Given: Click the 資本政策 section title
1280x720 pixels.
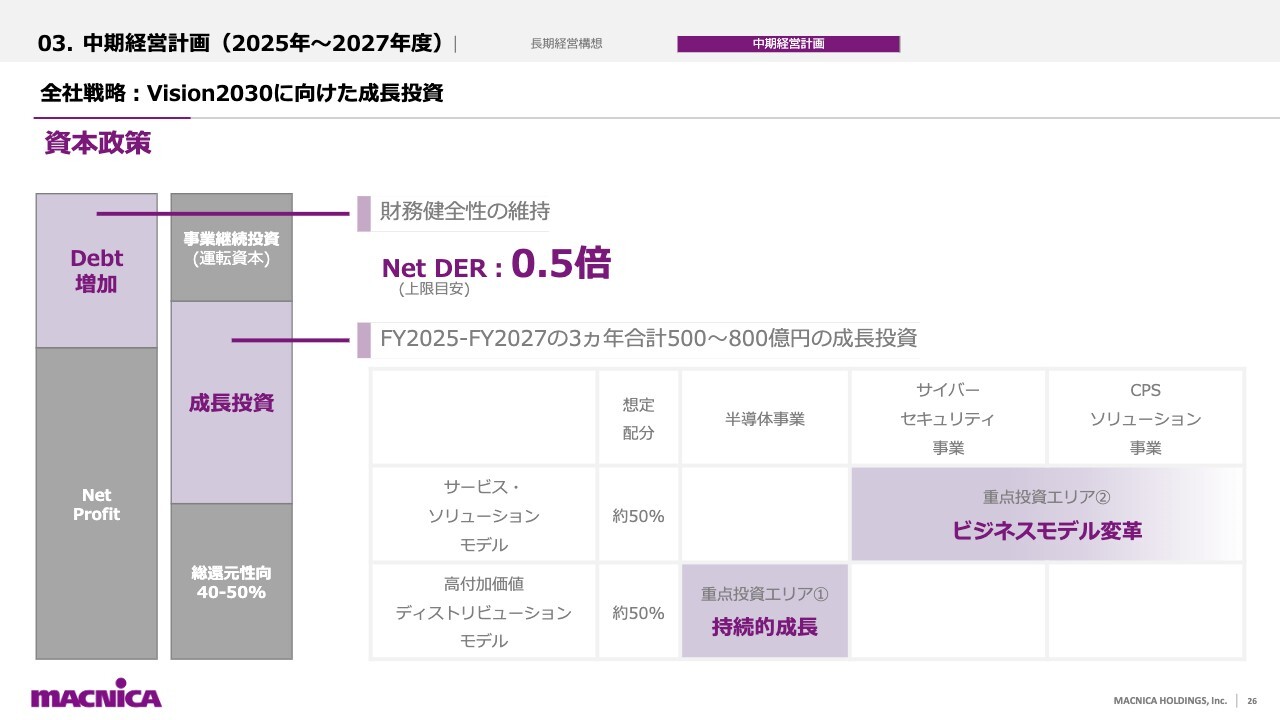Looking at the screenshot, I should (x=97, y=143).
